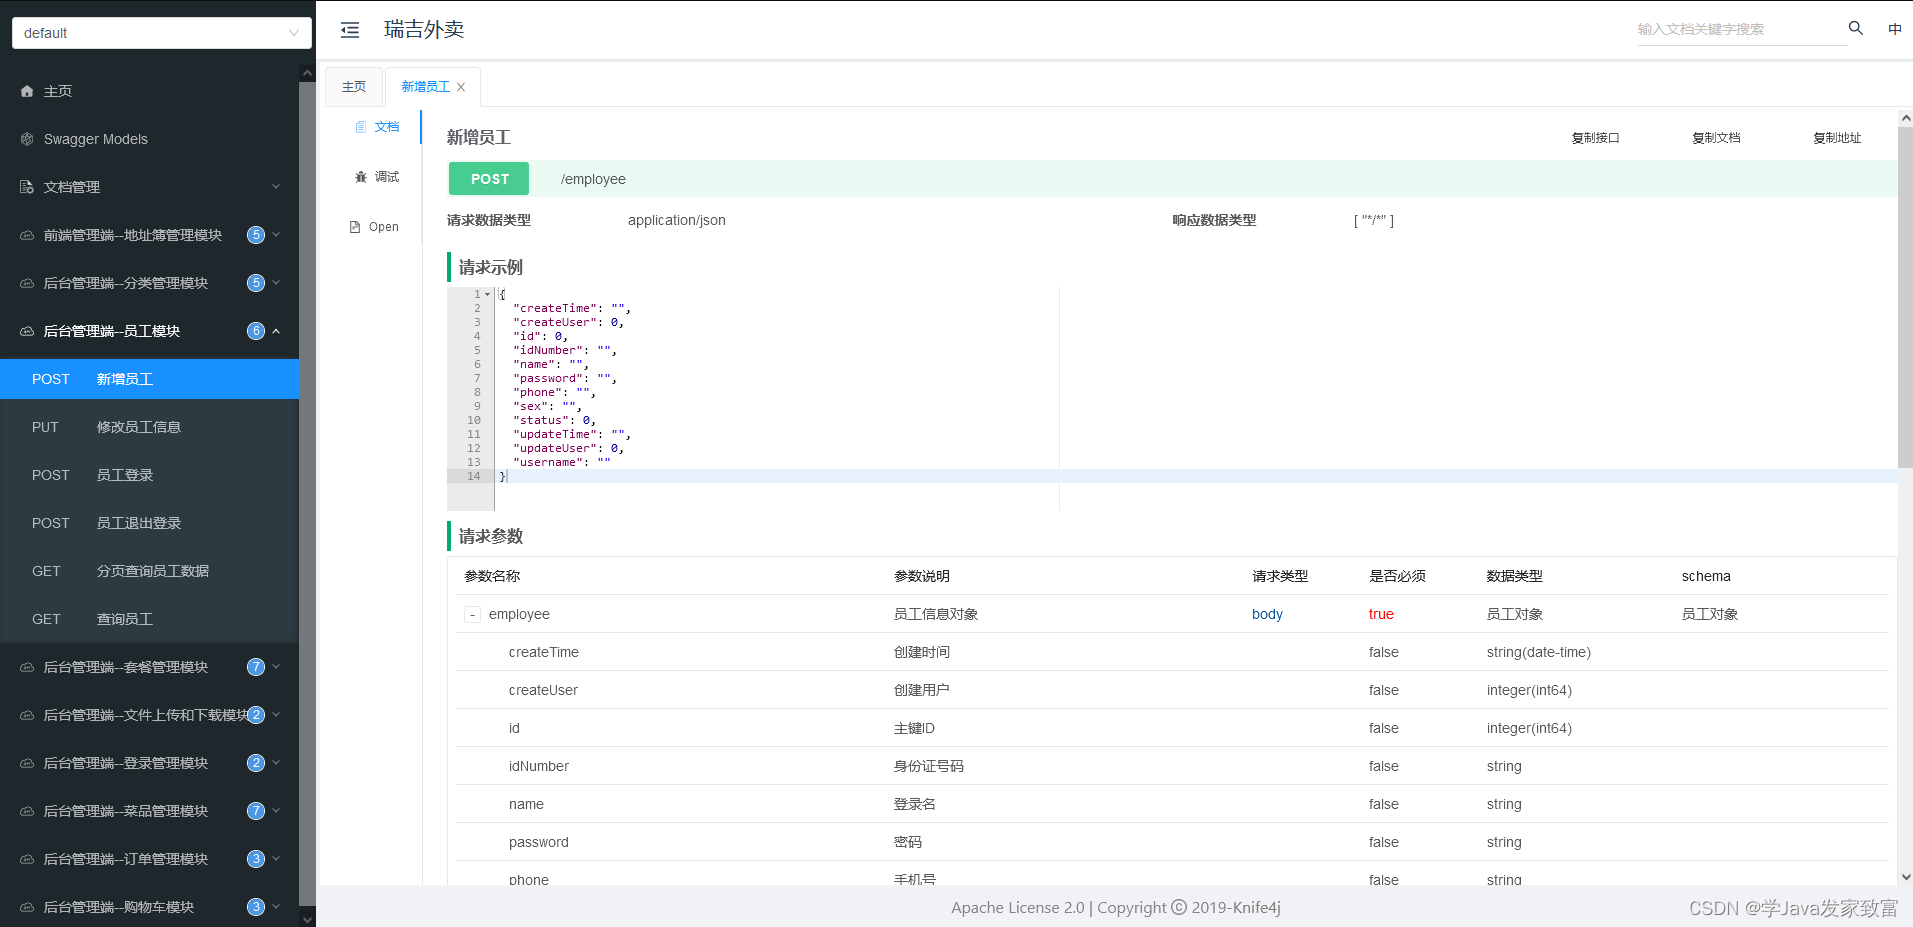Click the main content vertical scrollbar
1913x927 pixels.
click(1905, 295)
